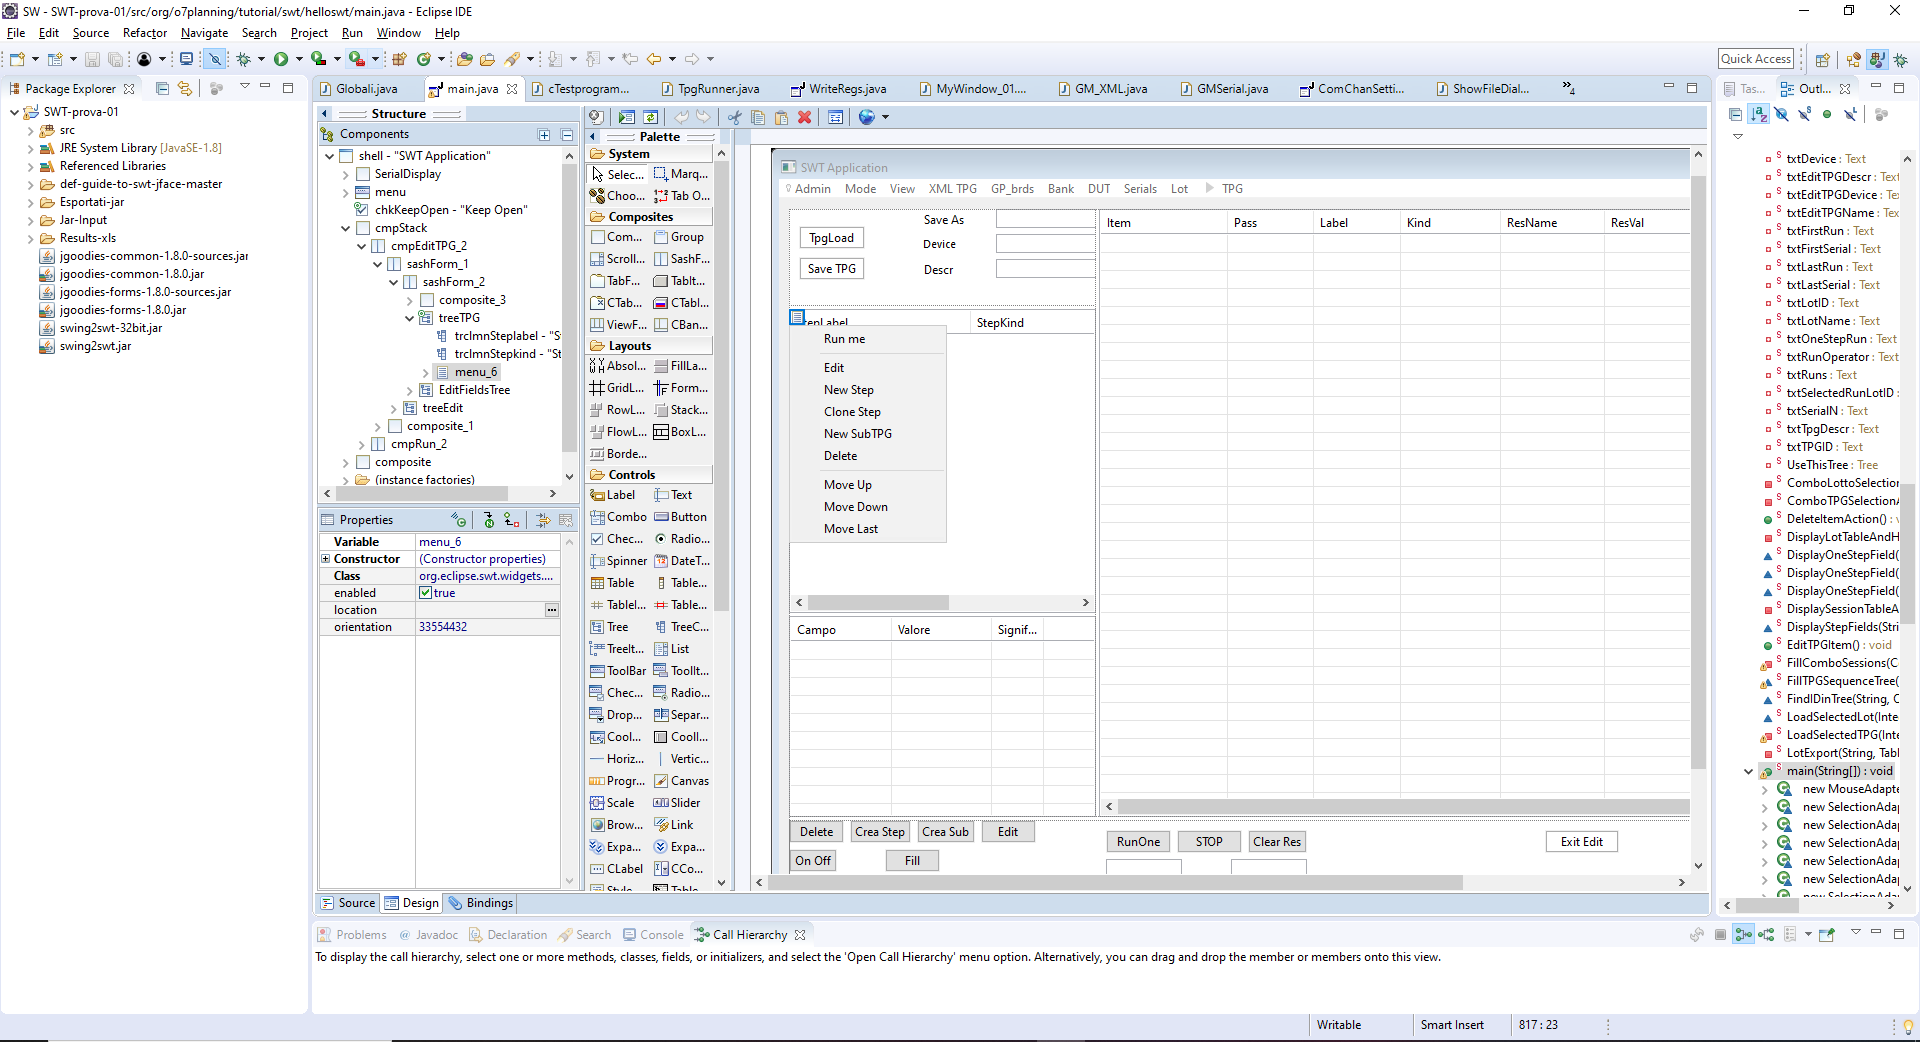
Task: Click the location property ellipsis button
Action: pyautogui.click(x=551, y=610)
